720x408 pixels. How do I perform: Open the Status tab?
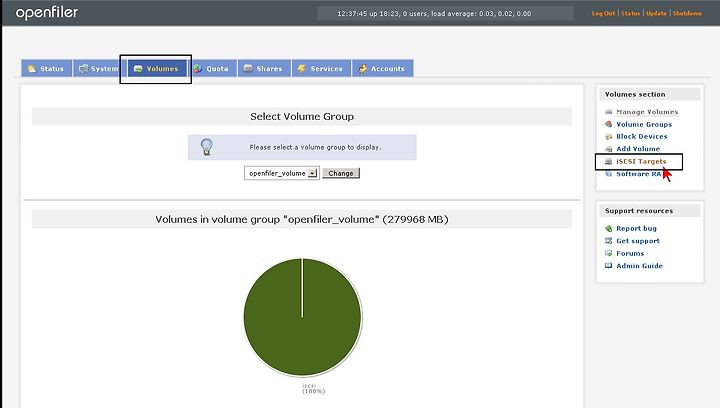[46, 68]
